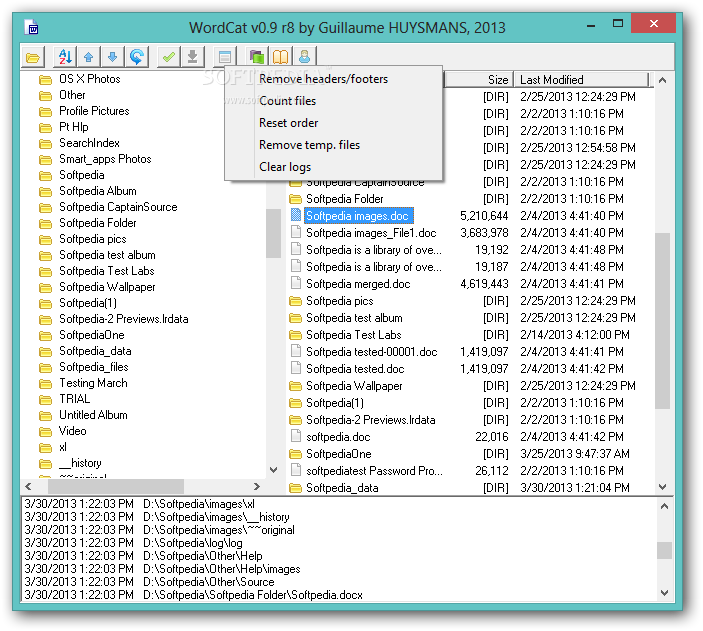Select Testing March folder in tree
The image size is (703, 631).
pyautogui.click(x=93, y=383)
